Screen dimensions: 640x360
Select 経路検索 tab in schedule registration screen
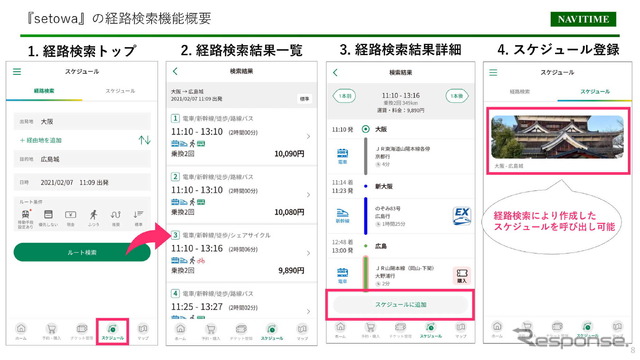click(x=520, y=92)
